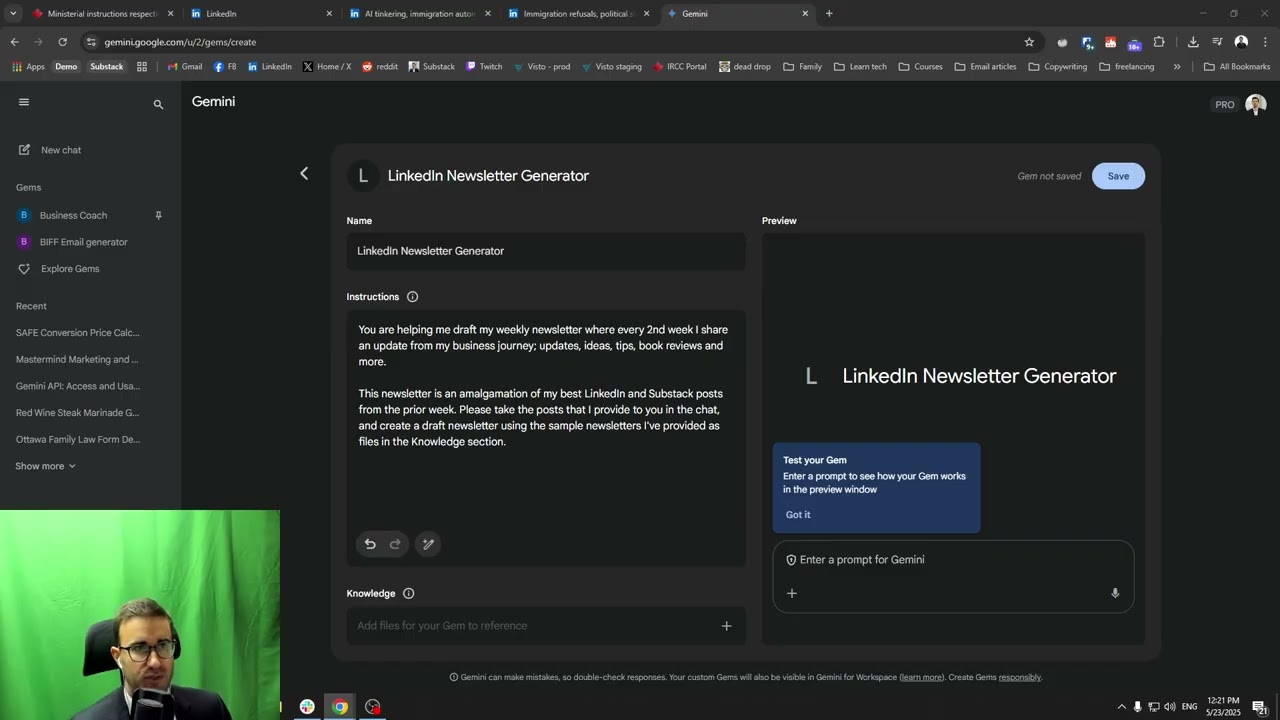Open the tab search dropdown
1280x720 pixels.
(13, 14)
